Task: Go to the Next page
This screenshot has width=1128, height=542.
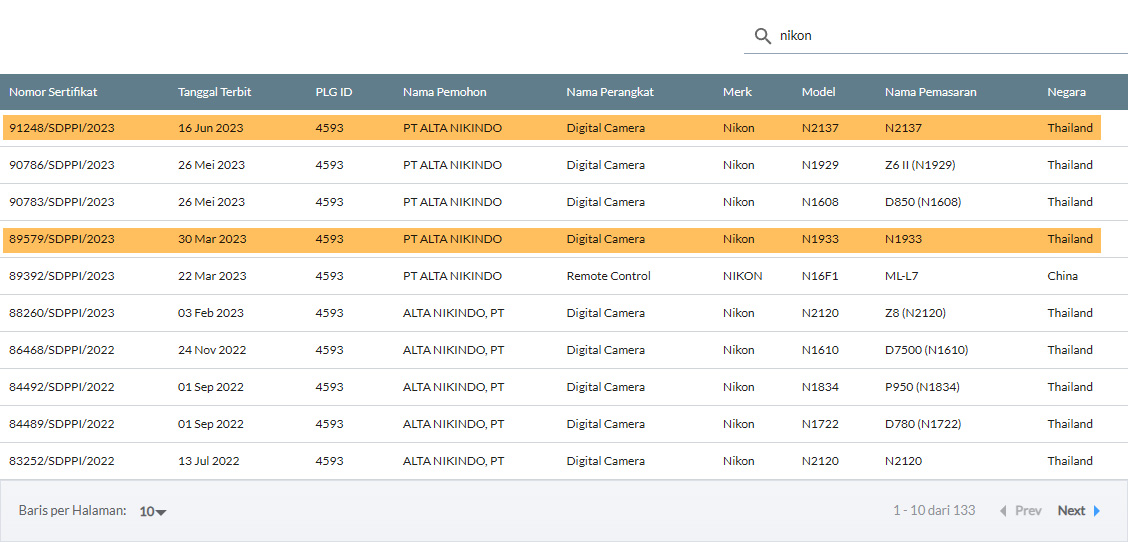Action: point(1071,511)
